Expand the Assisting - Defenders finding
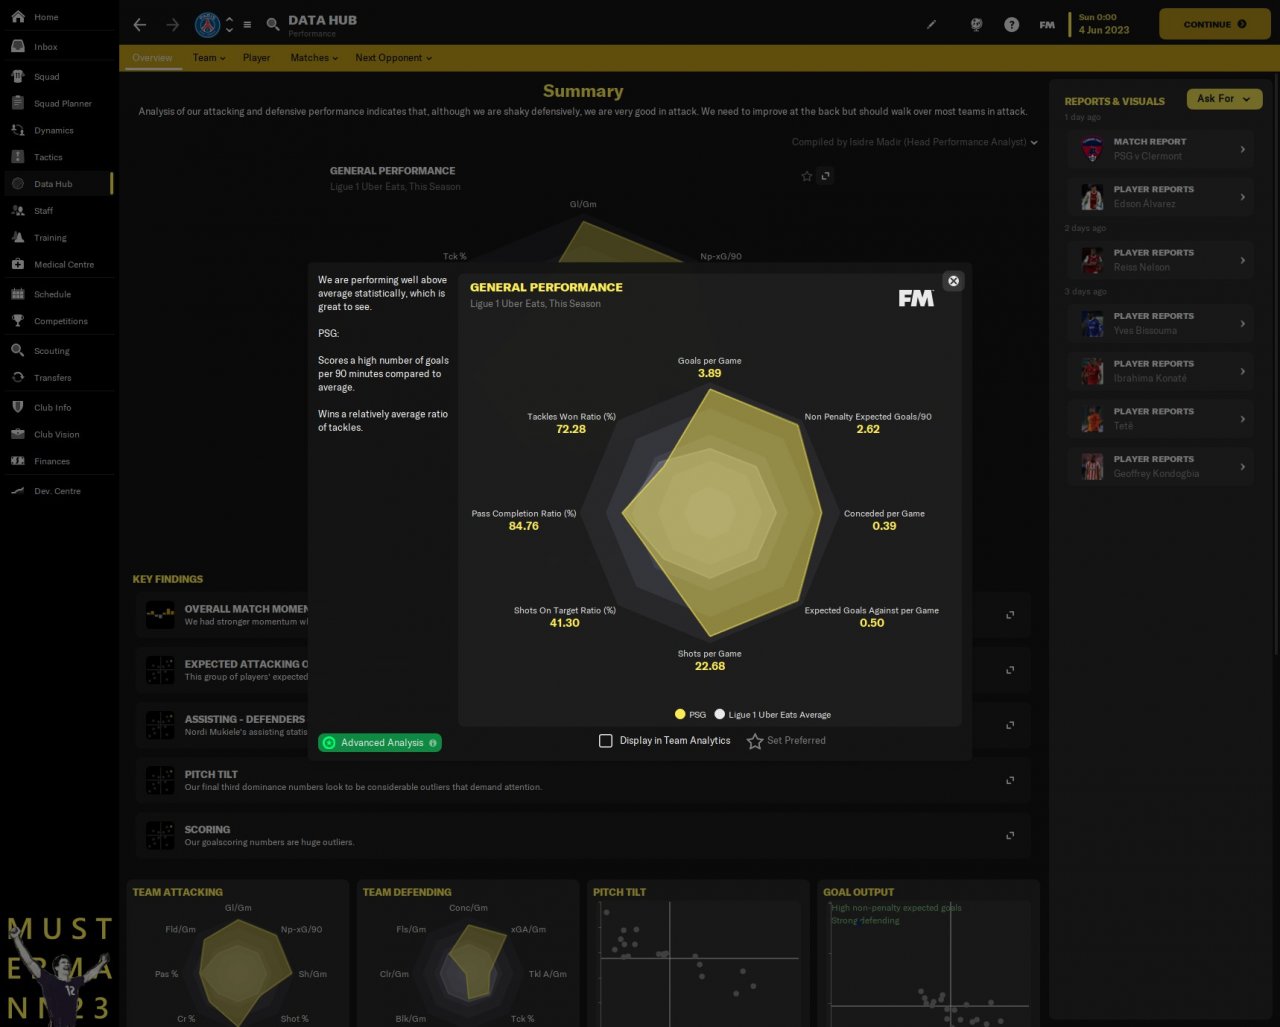Screen dimensions: 1280x1027 [1010, 725]
